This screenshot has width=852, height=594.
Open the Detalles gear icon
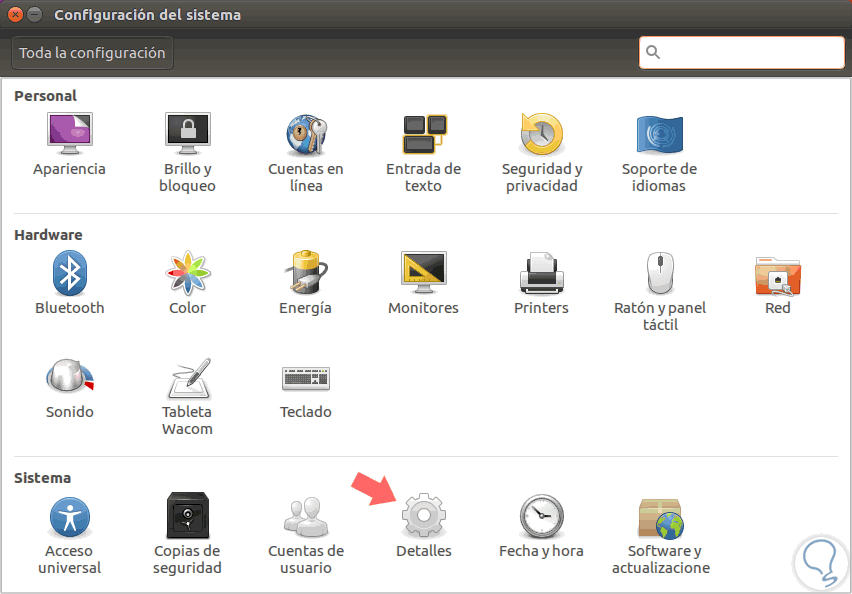click(x=424, y=515)
